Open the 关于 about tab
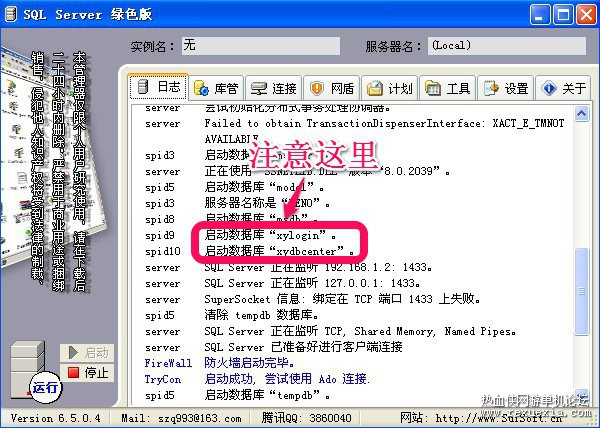Image resolution: width=600 pixels, height=428 pixels. [x=563, y=88]
